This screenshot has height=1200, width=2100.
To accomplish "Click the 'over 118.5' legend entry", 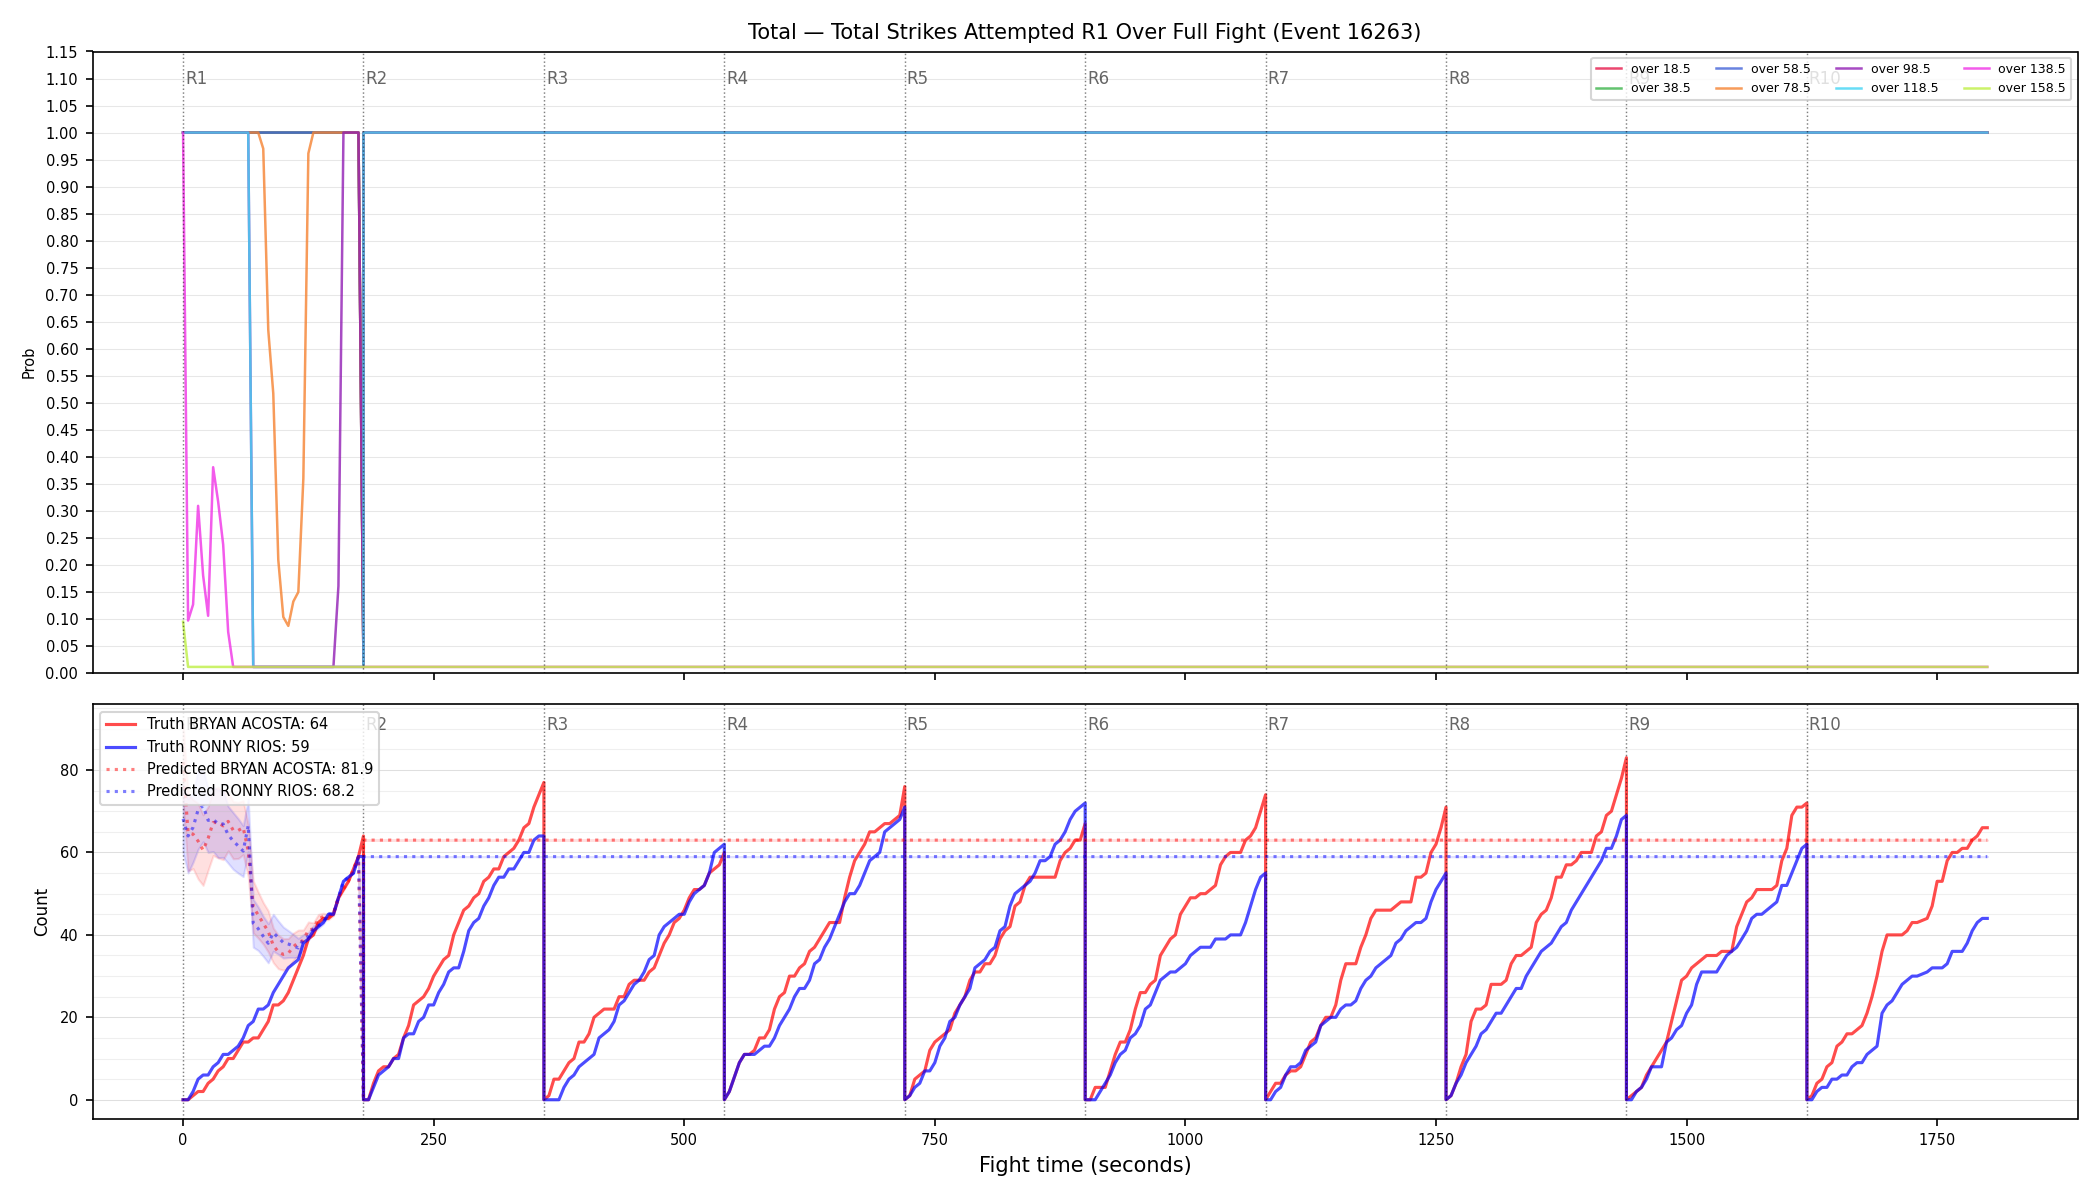I will pyautogui.click(x=1887, y=88).
